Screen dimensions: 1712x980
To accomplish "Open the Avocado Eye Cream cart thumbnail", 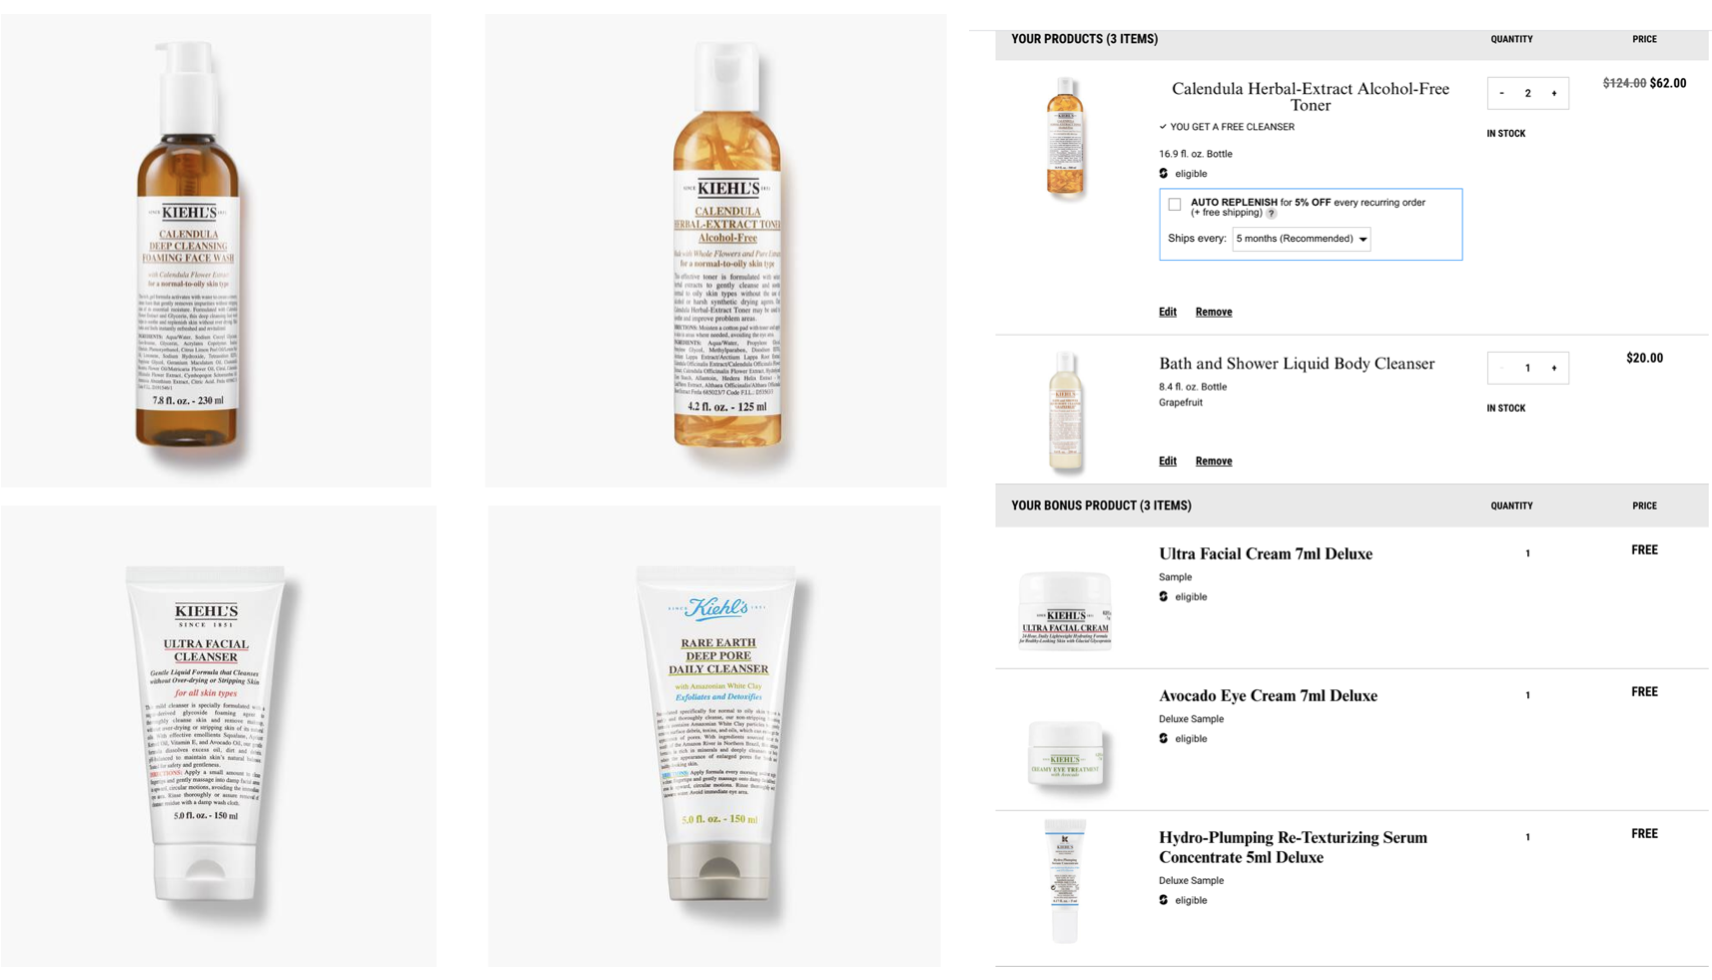I will pos(1066,753).
